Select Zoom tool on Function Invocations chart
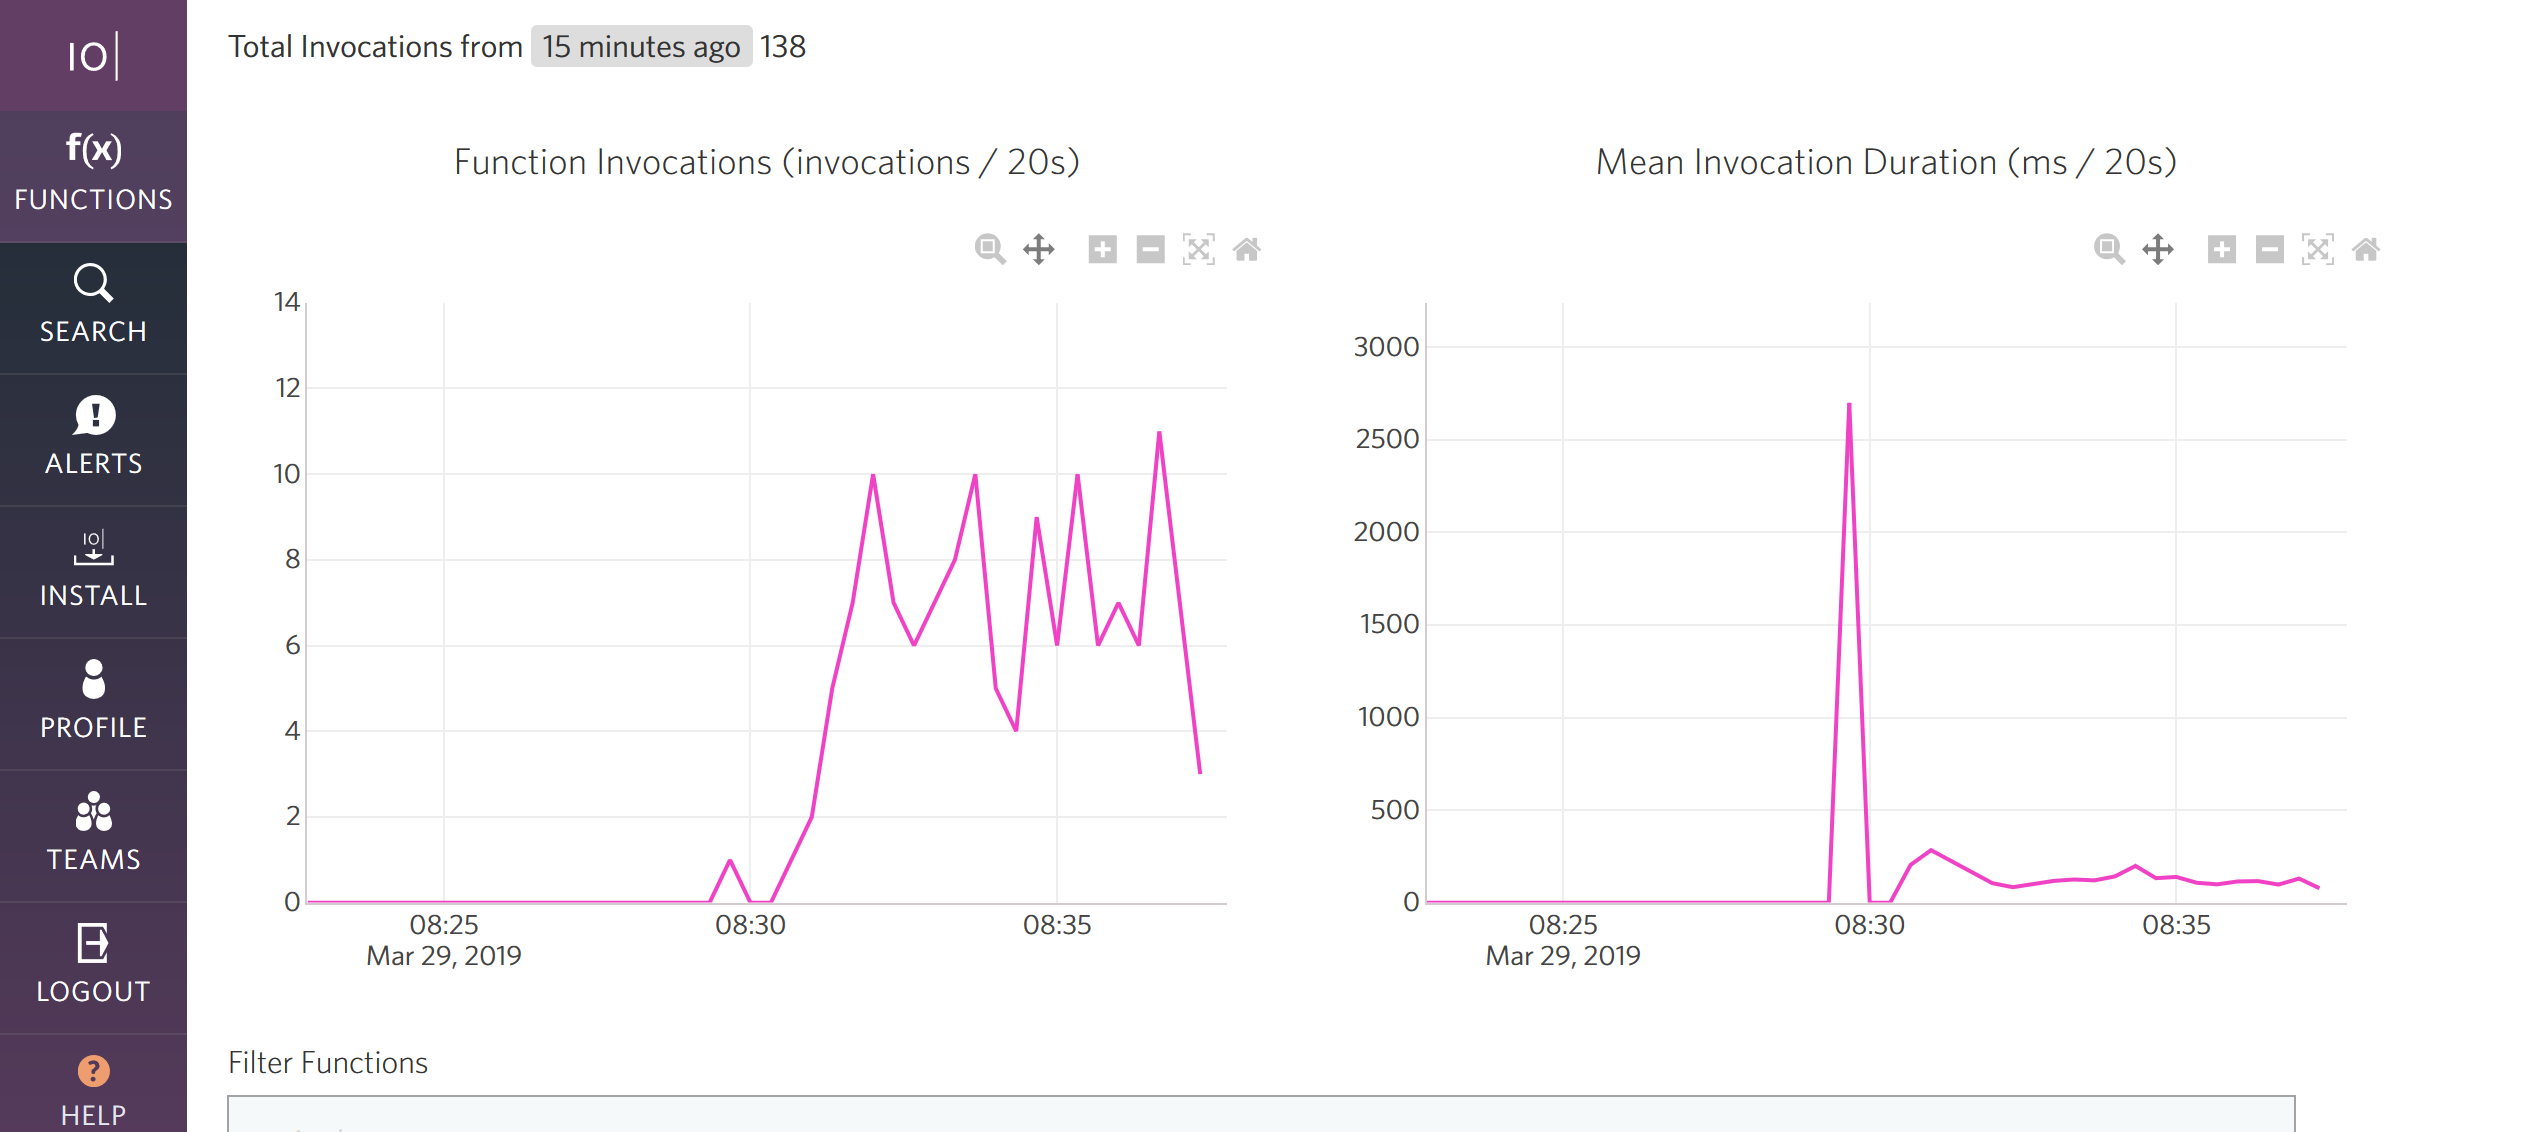 990,249
